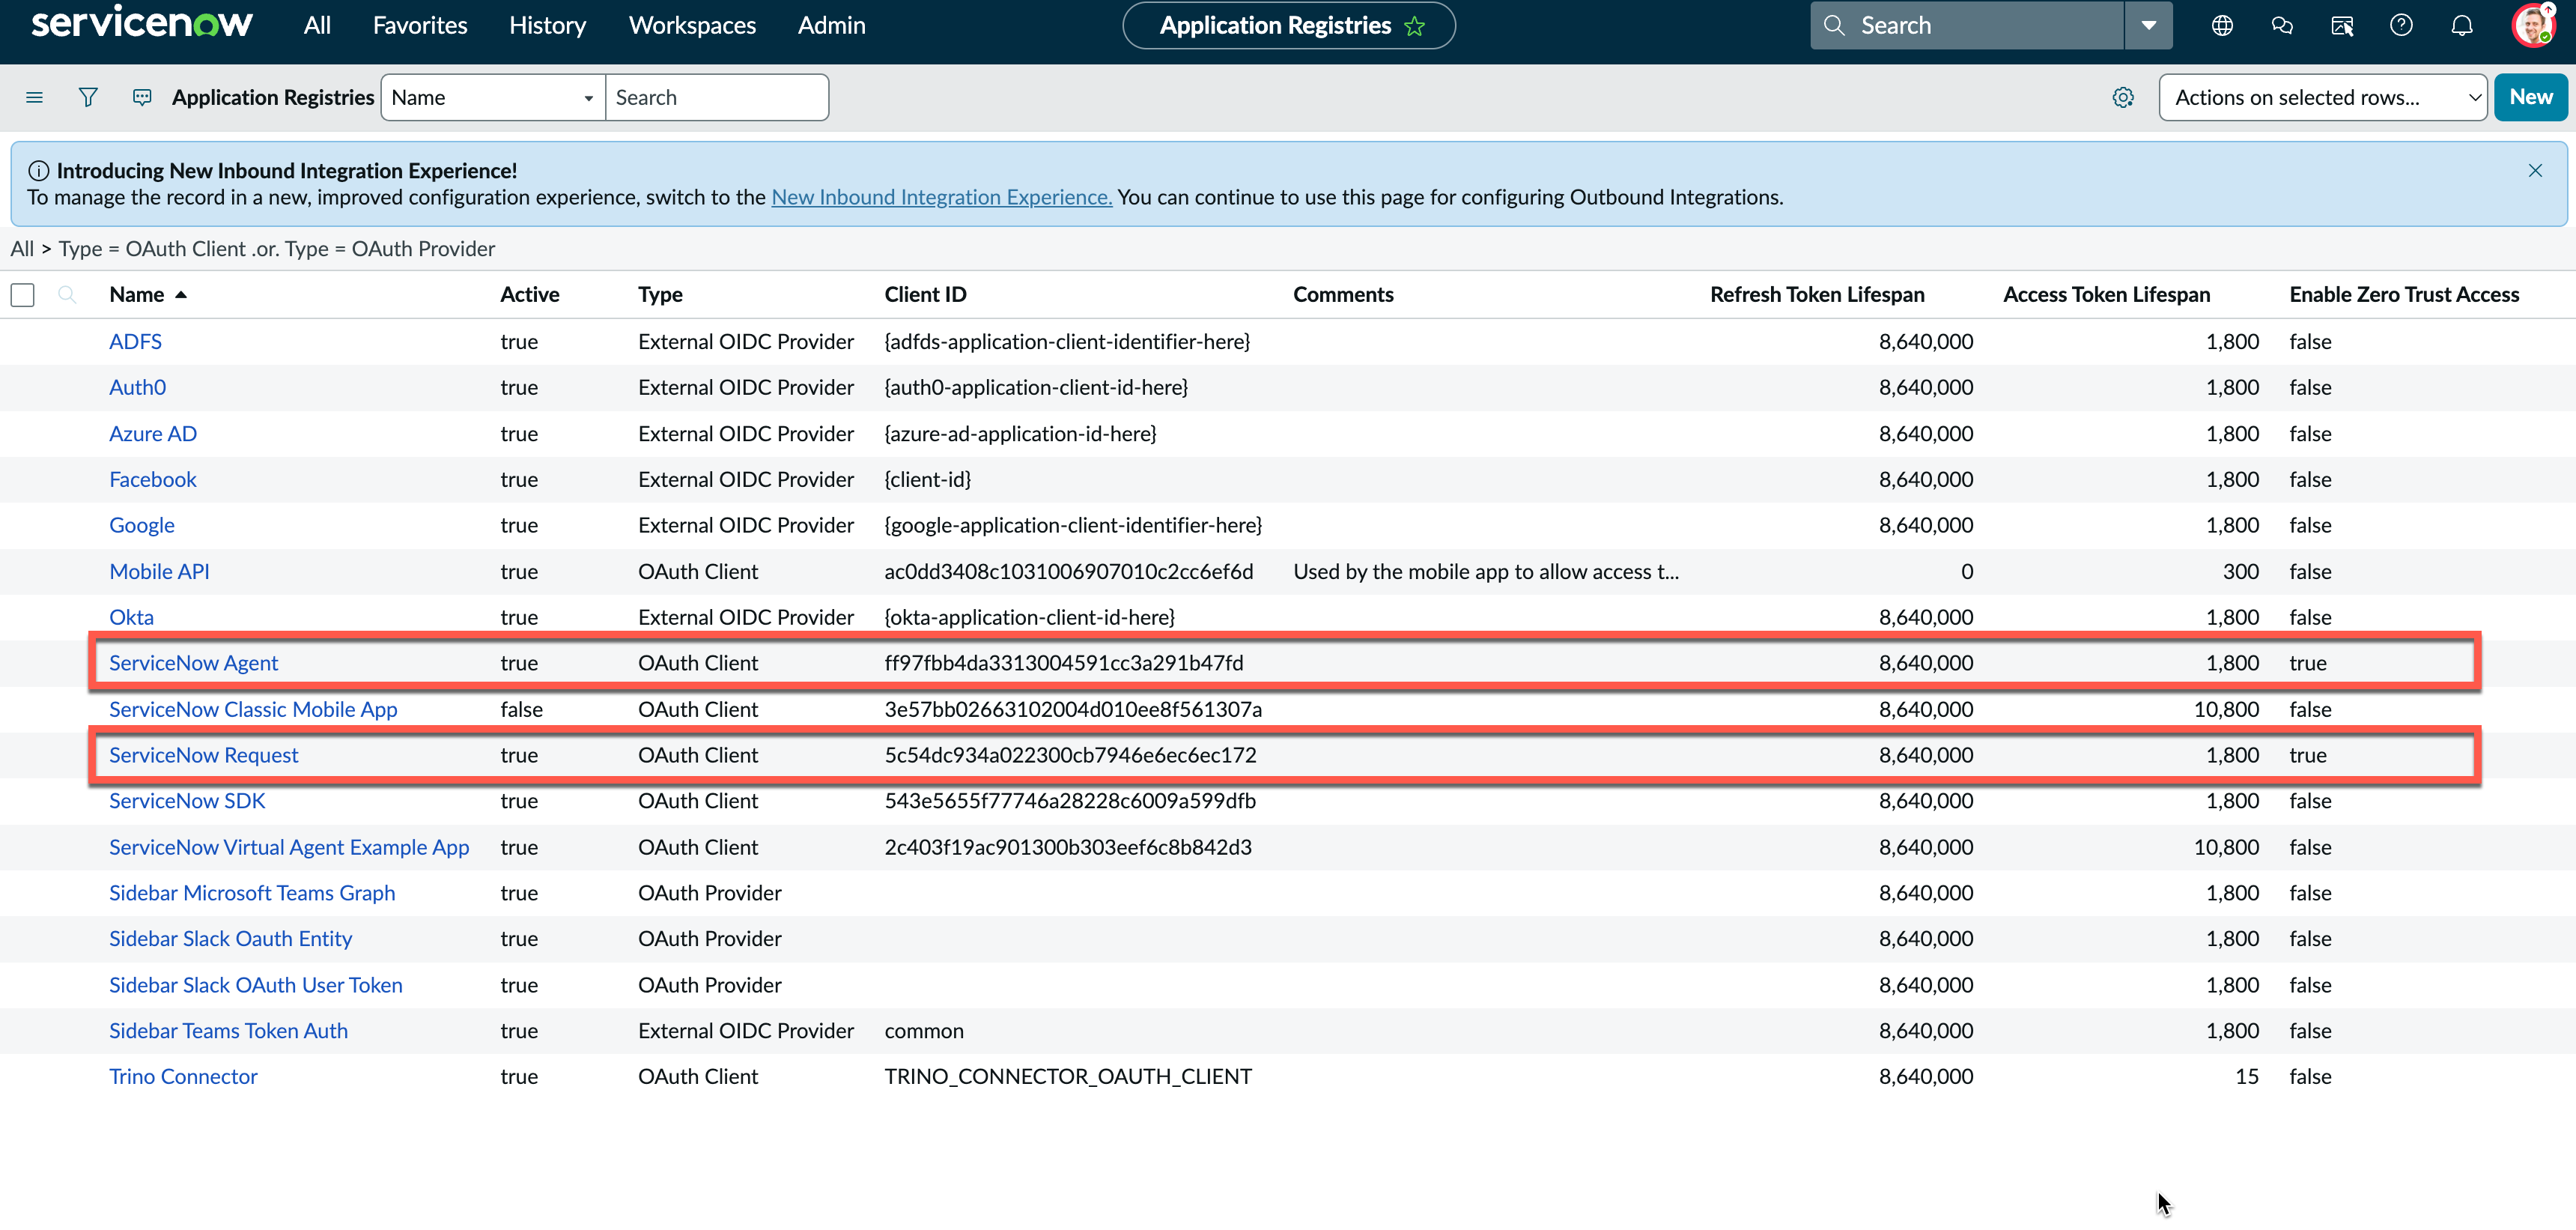The width and height of the screenshot is (2576, 1230).
Task: Click client ID TRINO_CONNECTOR_OAUTH_CLIENT
Action: 1067,1076
